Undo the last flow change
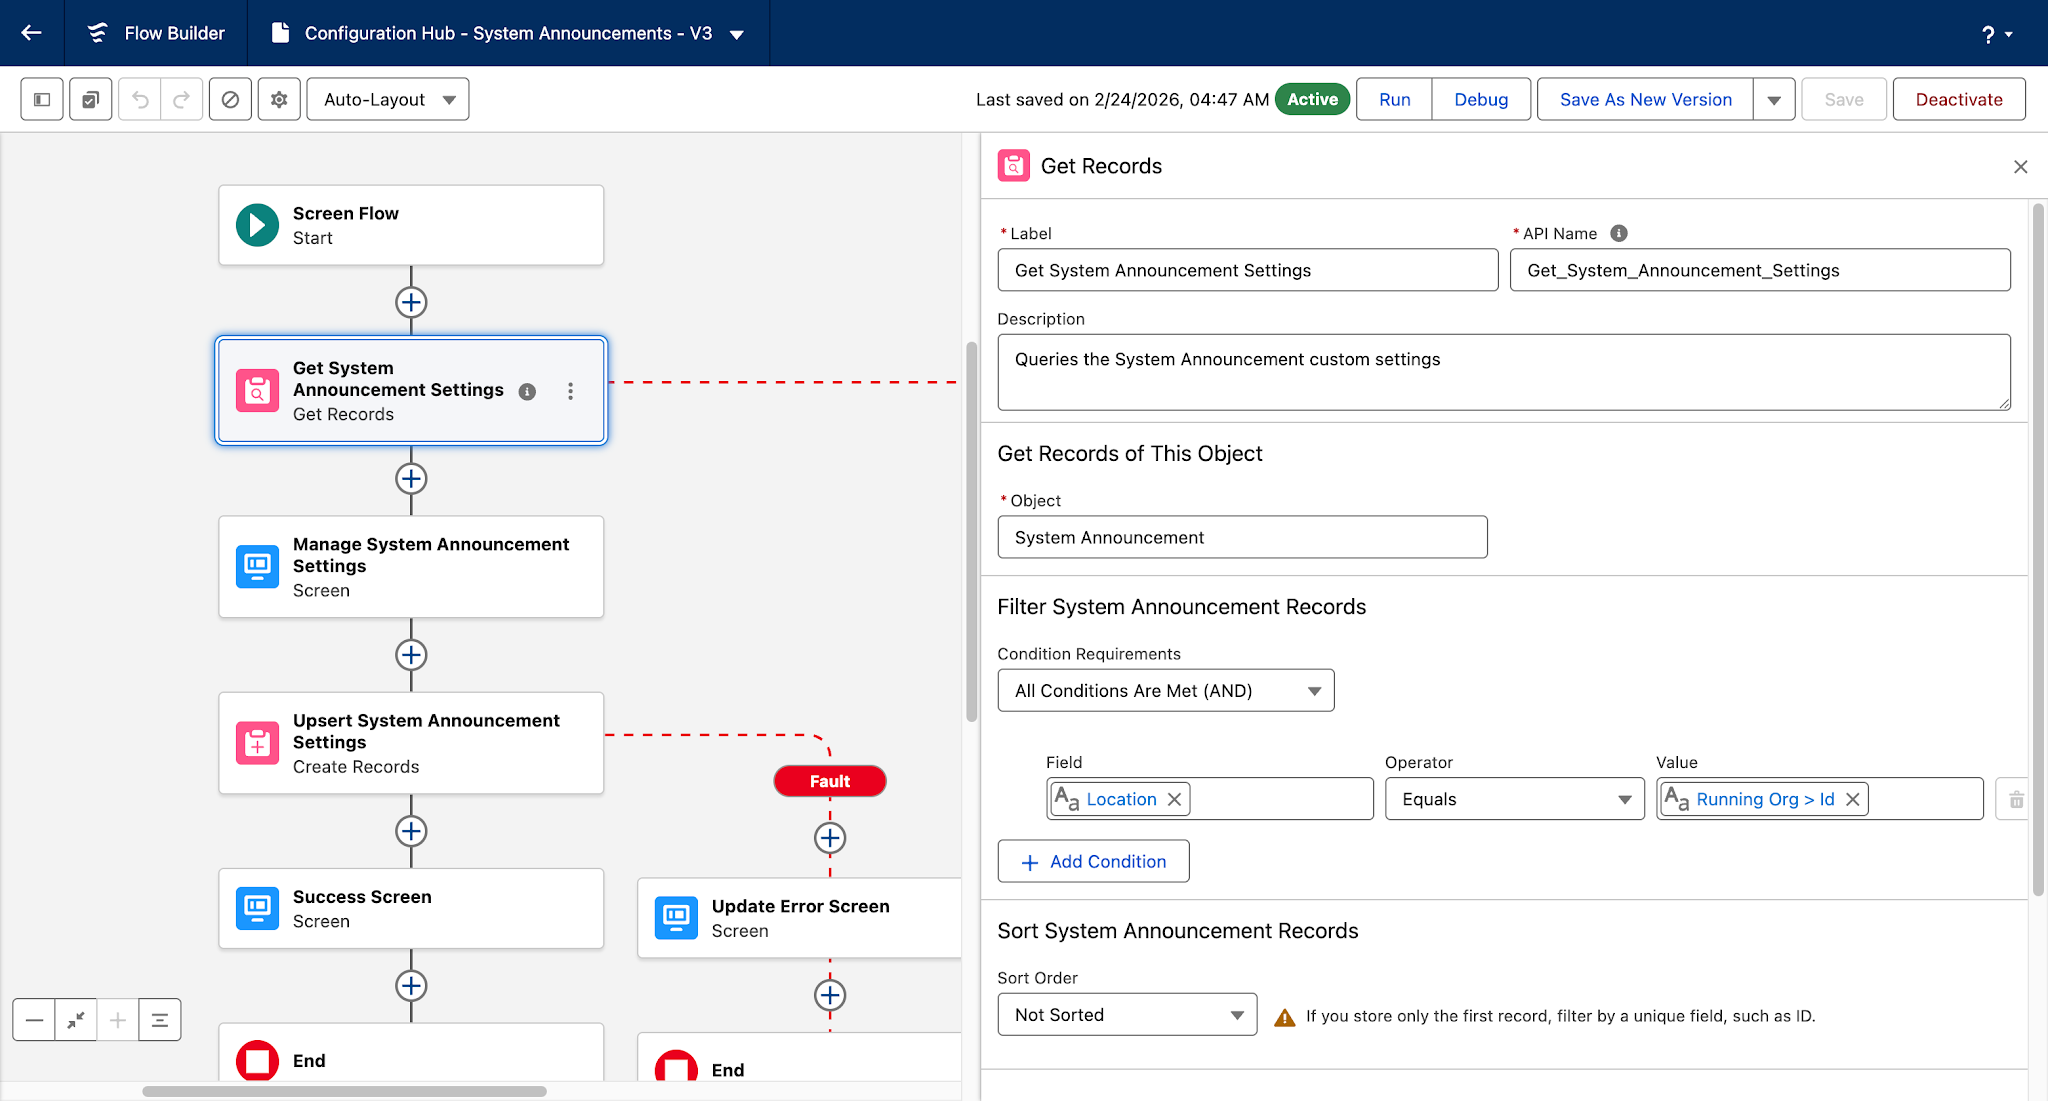The height and width of the screenshot is (1101, 2048). pyautogui.click(x=141, y=99)
